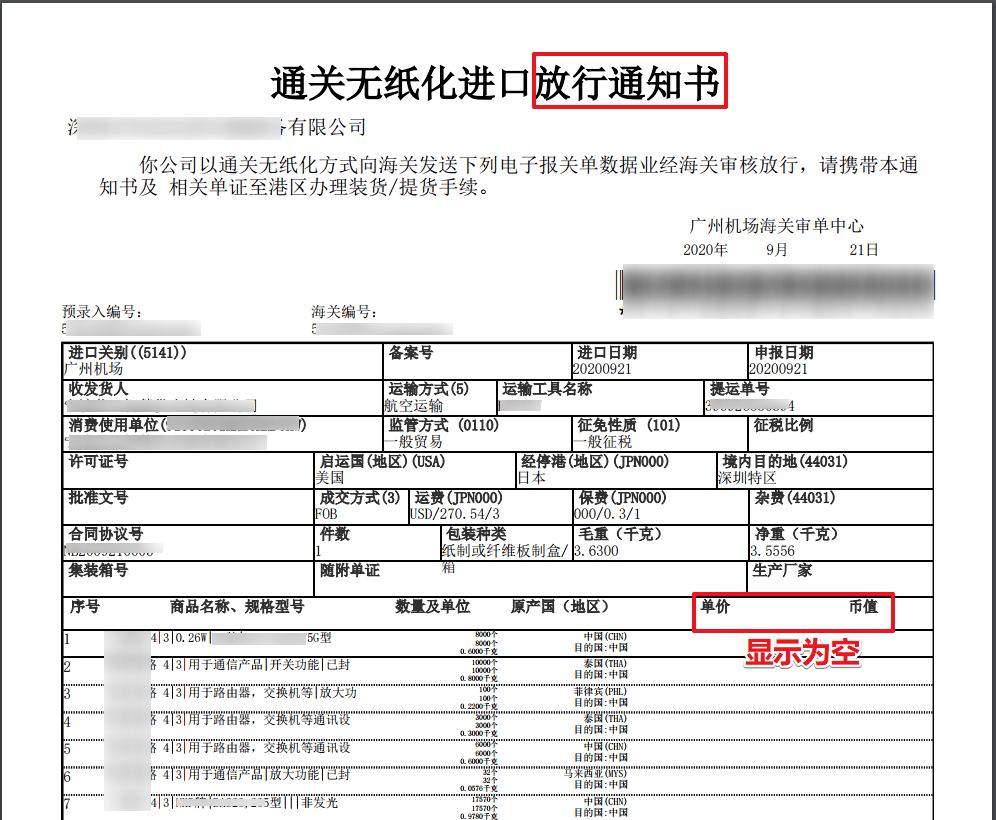Select the 进口关别((5141)) cell header
Viewport: 996px width, 820px height.
(128, 353)
